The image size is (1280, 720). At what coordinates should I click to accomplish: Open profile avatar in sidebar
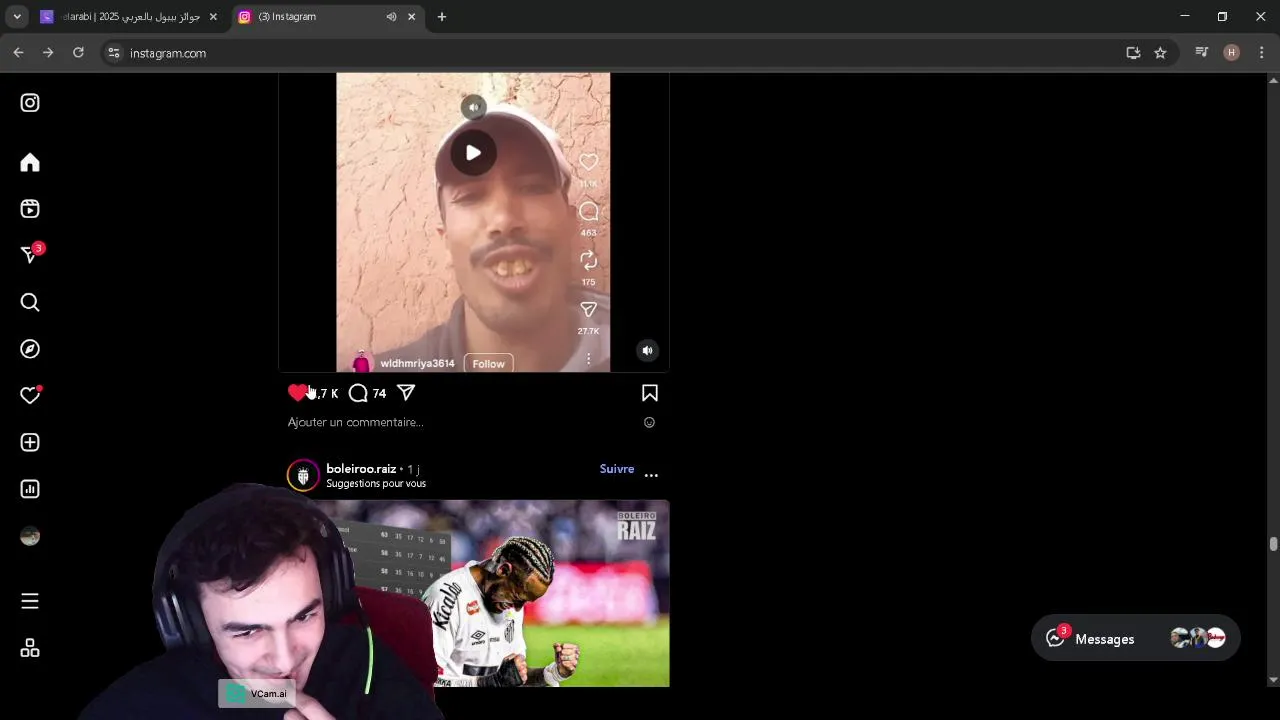coord(30,536)
